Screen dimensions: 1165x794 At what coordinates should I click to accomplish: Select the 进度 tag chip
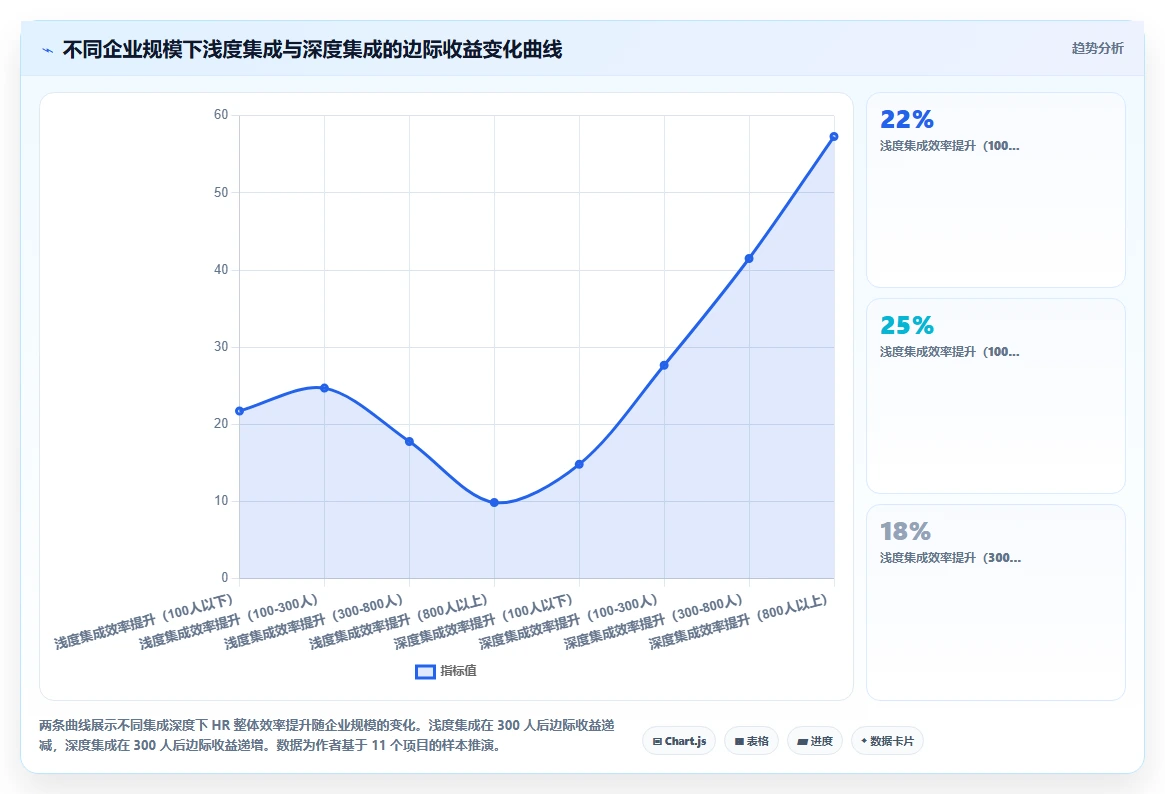pos(815,741)
